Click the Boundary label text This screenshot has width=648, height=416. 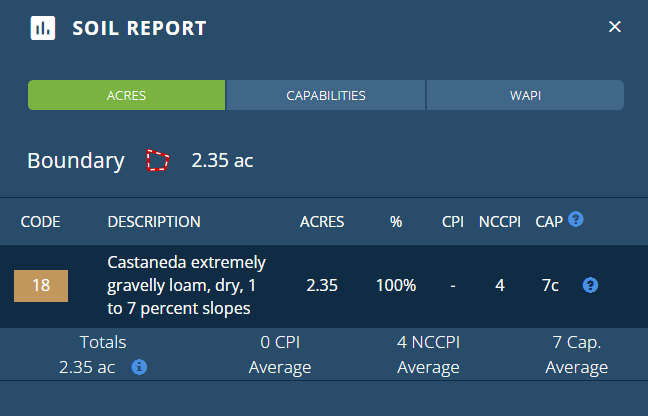point(76,160)
